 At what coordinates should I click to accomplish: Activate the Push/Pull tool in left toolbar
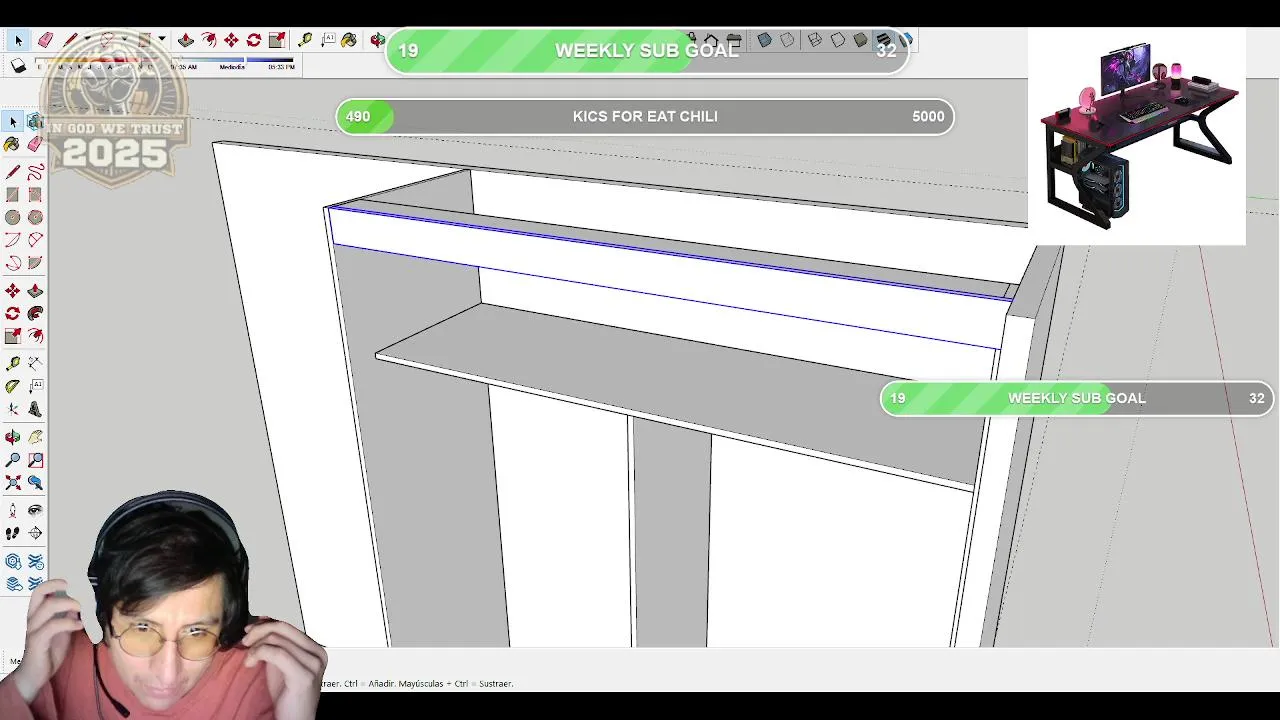pyautogui.click(x=35, y=290)
